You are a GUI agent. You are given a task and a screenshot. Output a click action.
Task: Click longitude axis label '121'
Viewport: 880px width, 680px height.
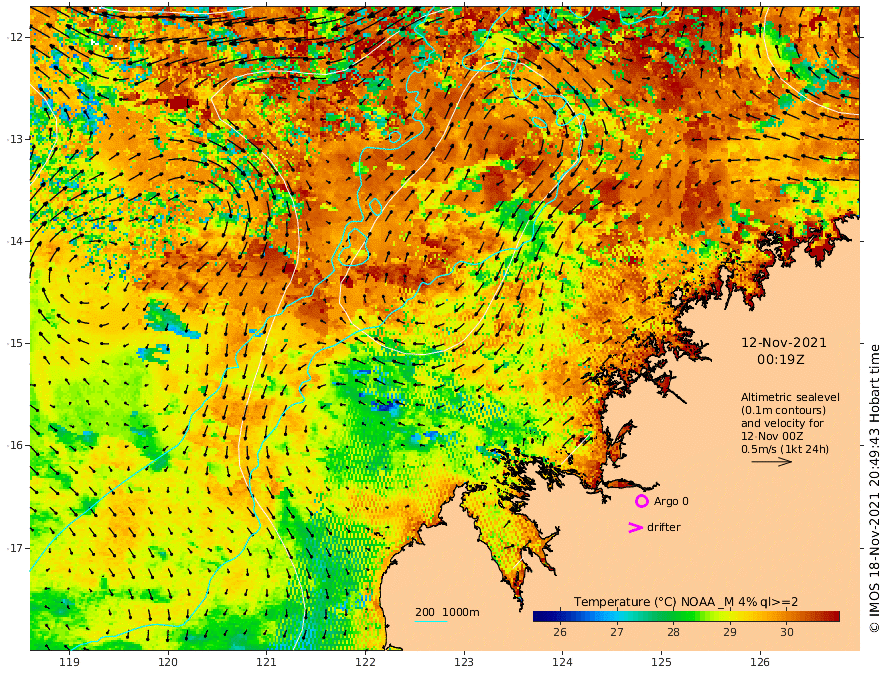pyautogui.click(x=266, y=662)
